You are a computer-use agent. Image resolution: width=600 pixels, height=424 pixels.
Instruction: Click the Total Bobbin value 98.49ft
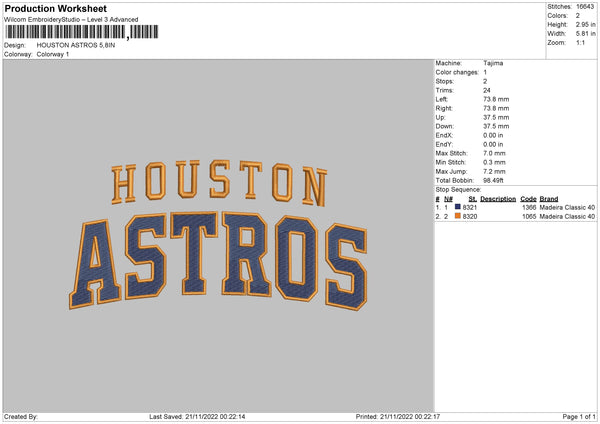click(493, 181)
